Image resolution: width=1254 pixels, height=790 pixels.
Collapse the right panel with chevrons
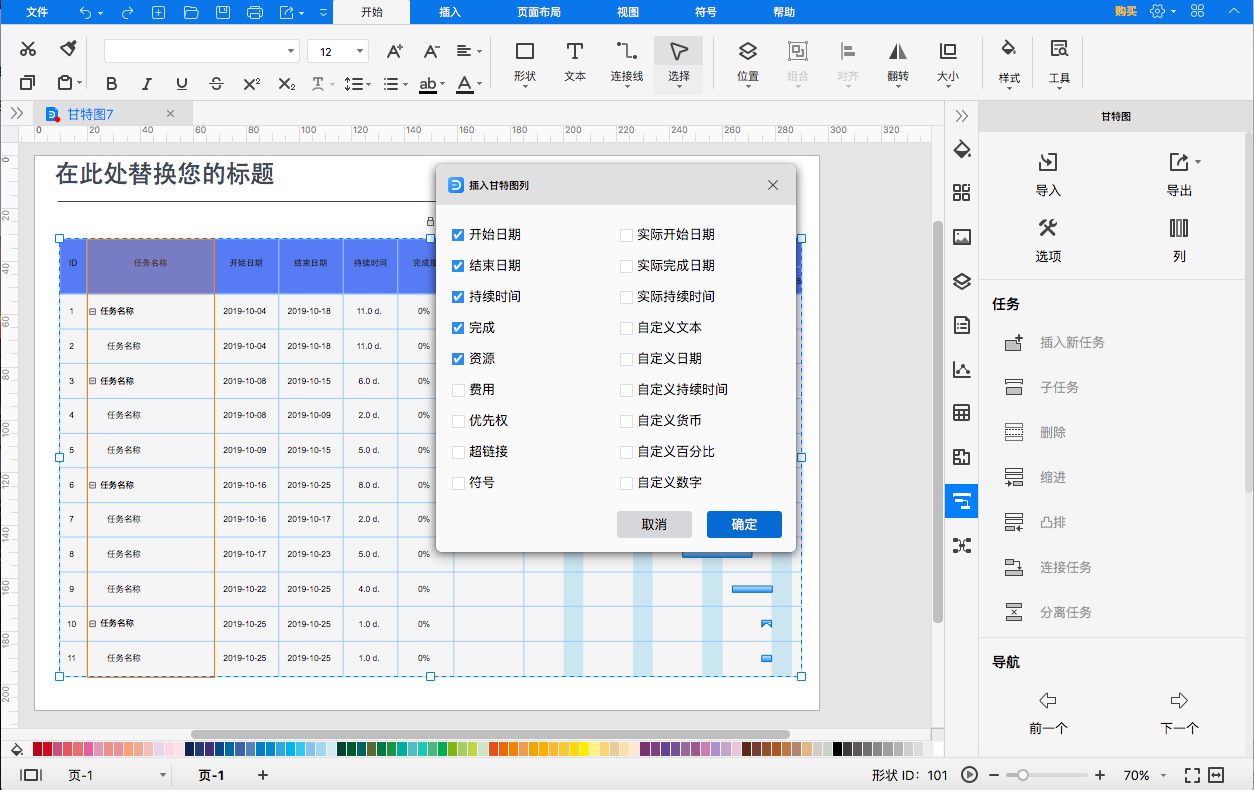click(x=962, y=116)
